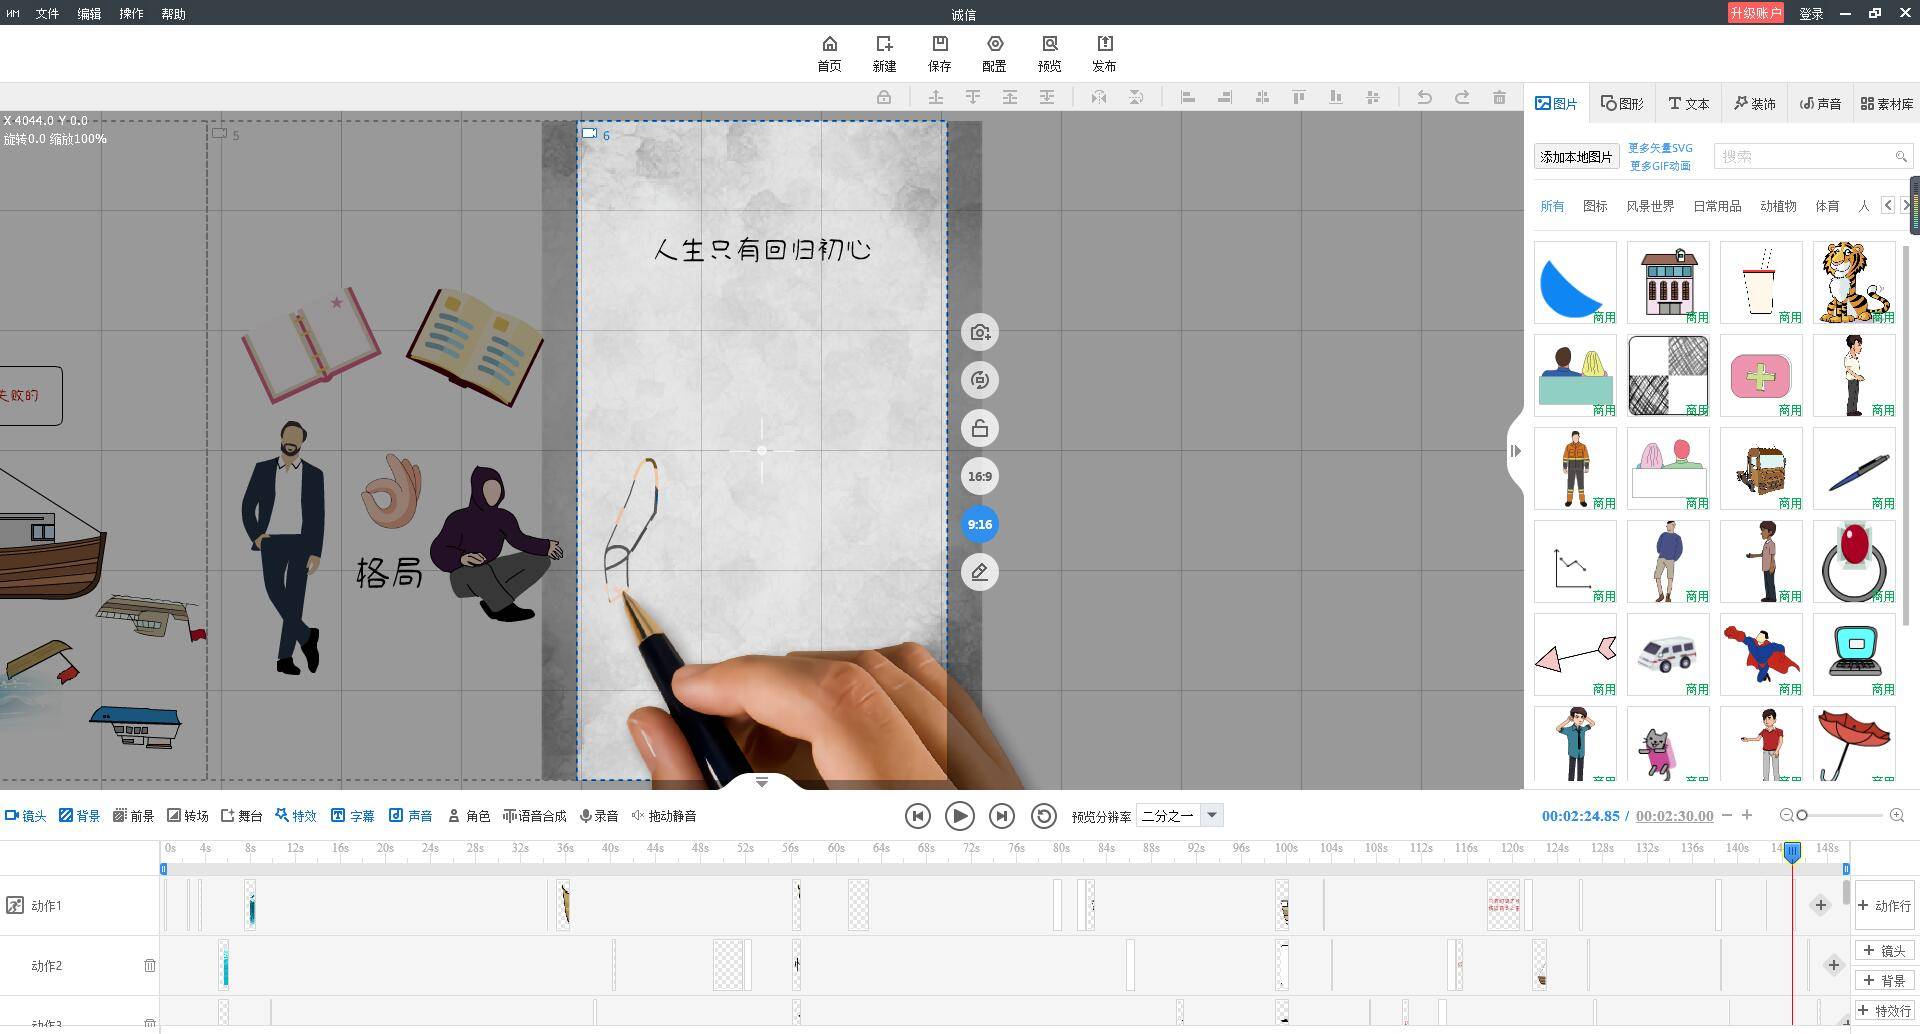Open the 预览分辨率 resolution dropdown
The width and height of the screenshot is (1920, 1034).
click(1210, 815)
